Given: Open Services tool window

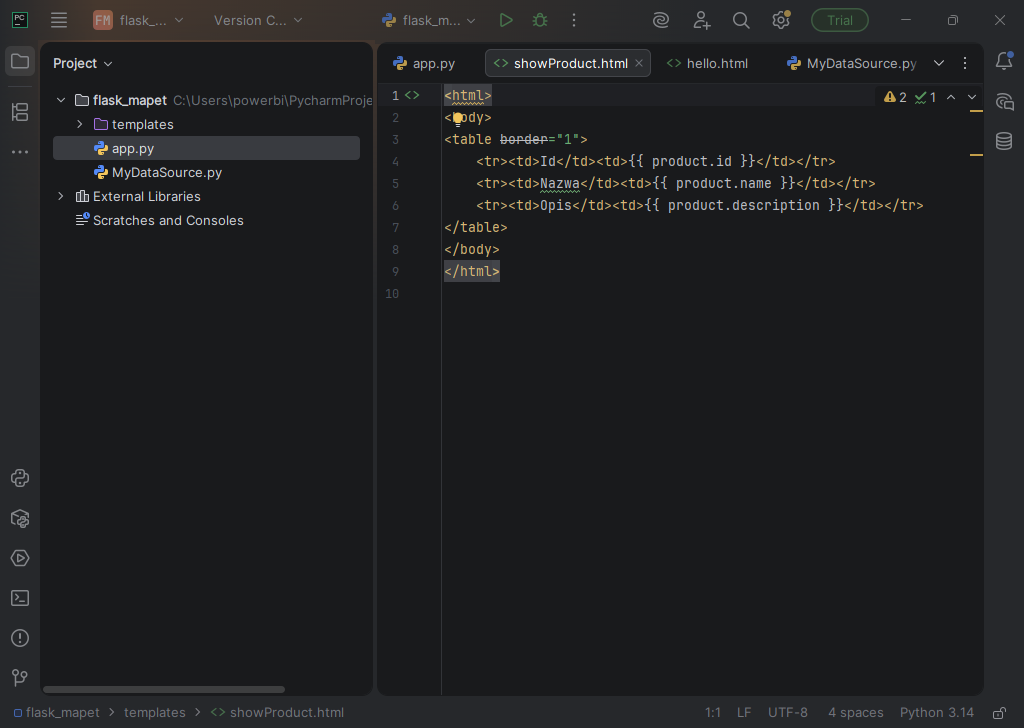Looking at the screenshot, I should coord(20,558).
